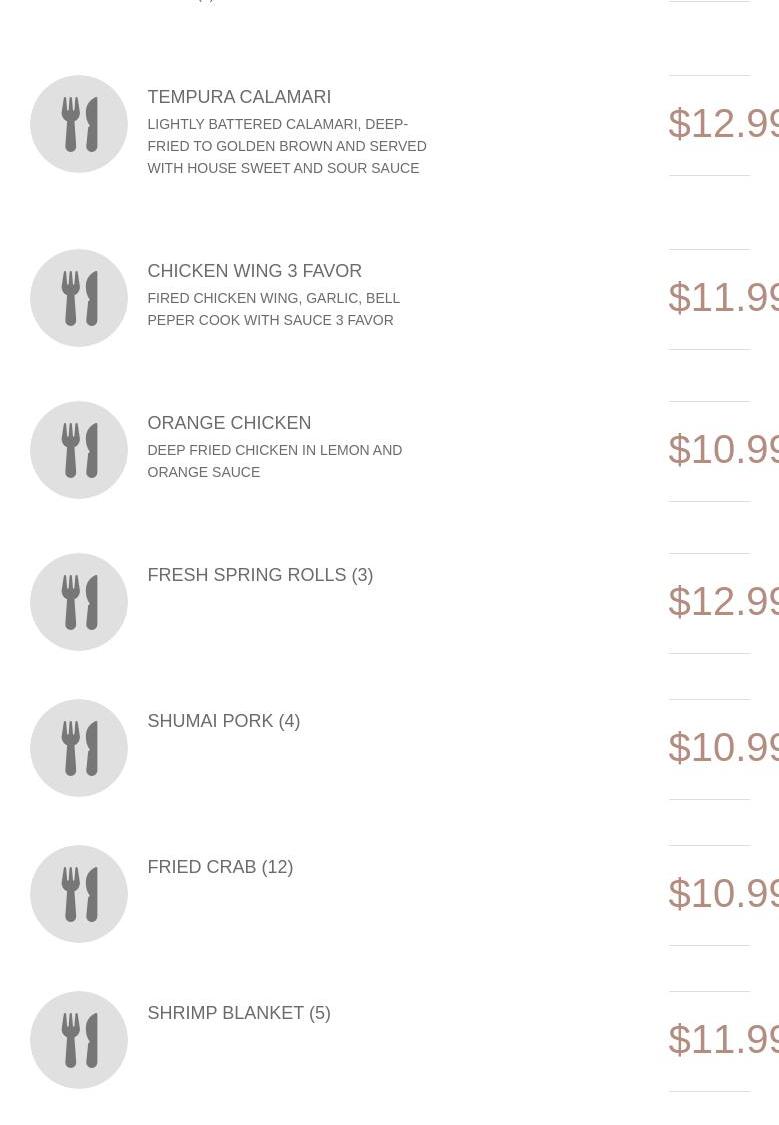Click the Chicken Wing 3 Favor title
Screen dimensions: 779x1125
(x=254, y=271)
